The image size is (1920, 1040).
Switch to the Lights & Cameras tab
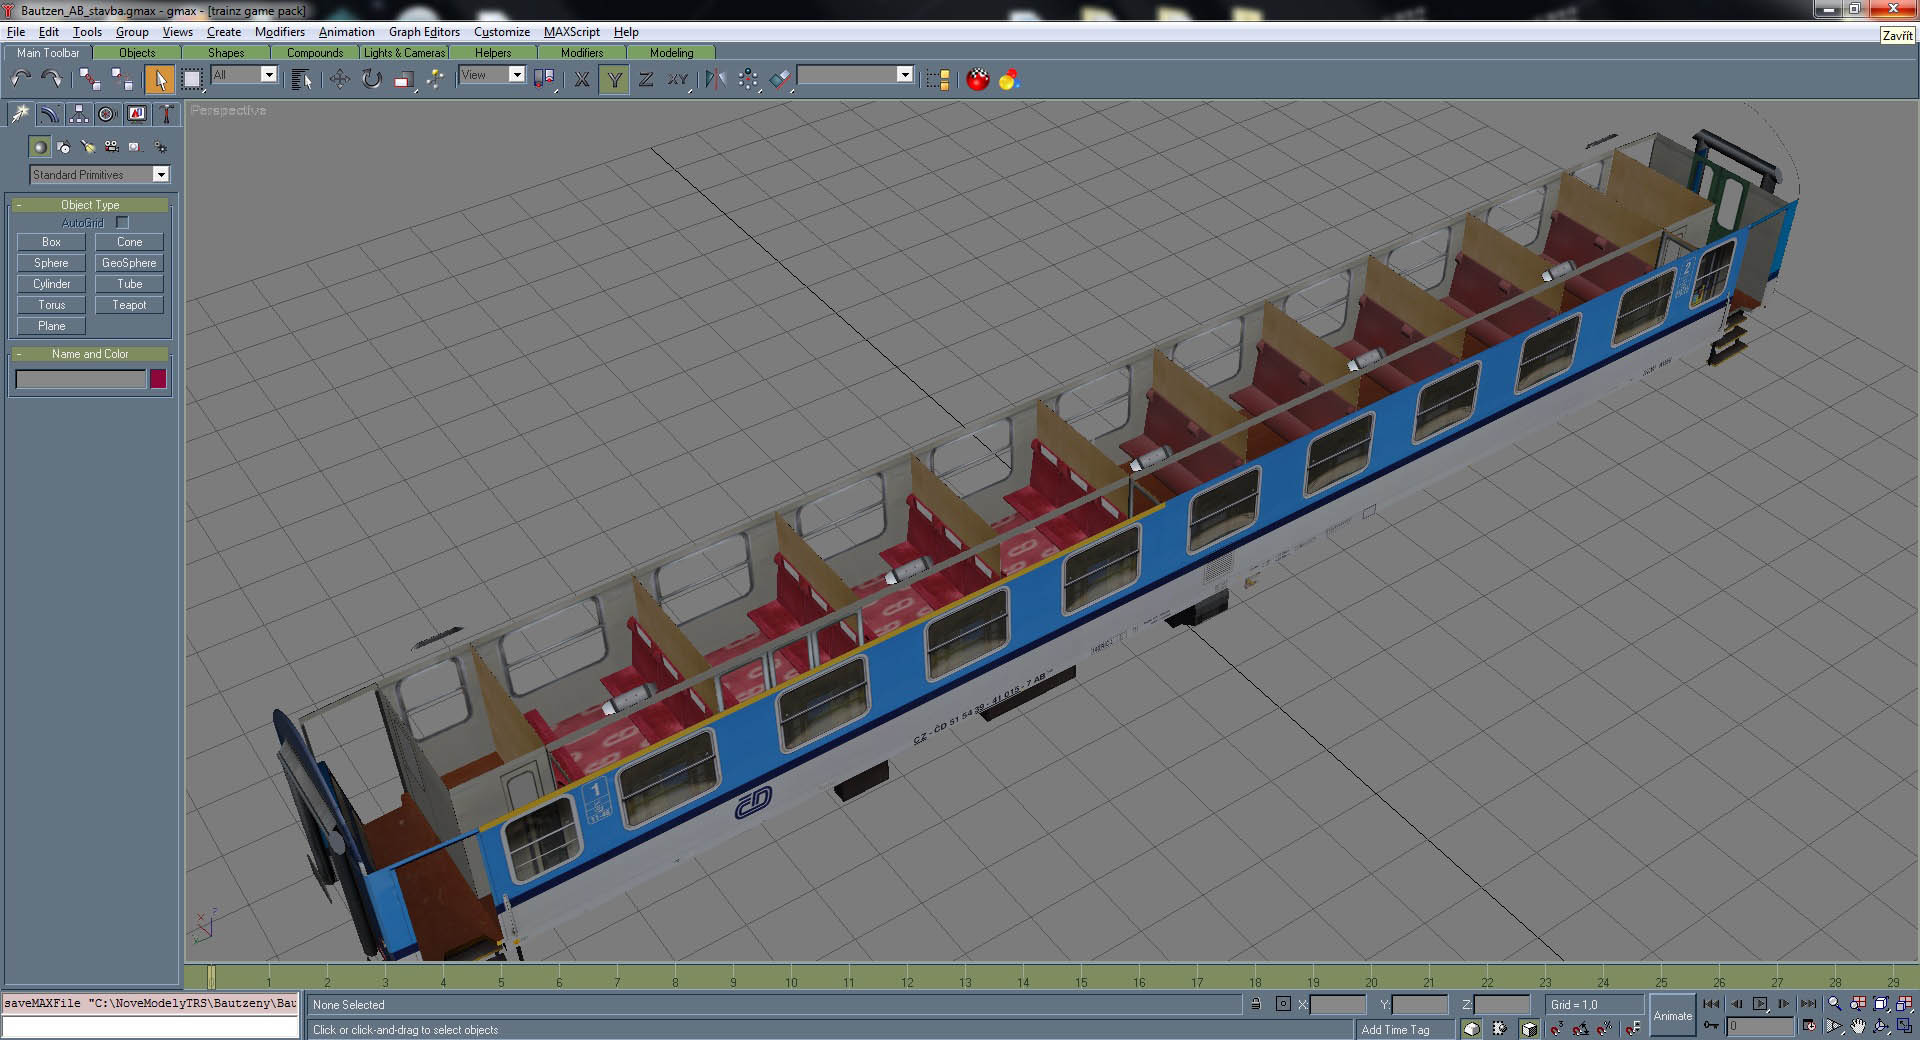(404, 53)
